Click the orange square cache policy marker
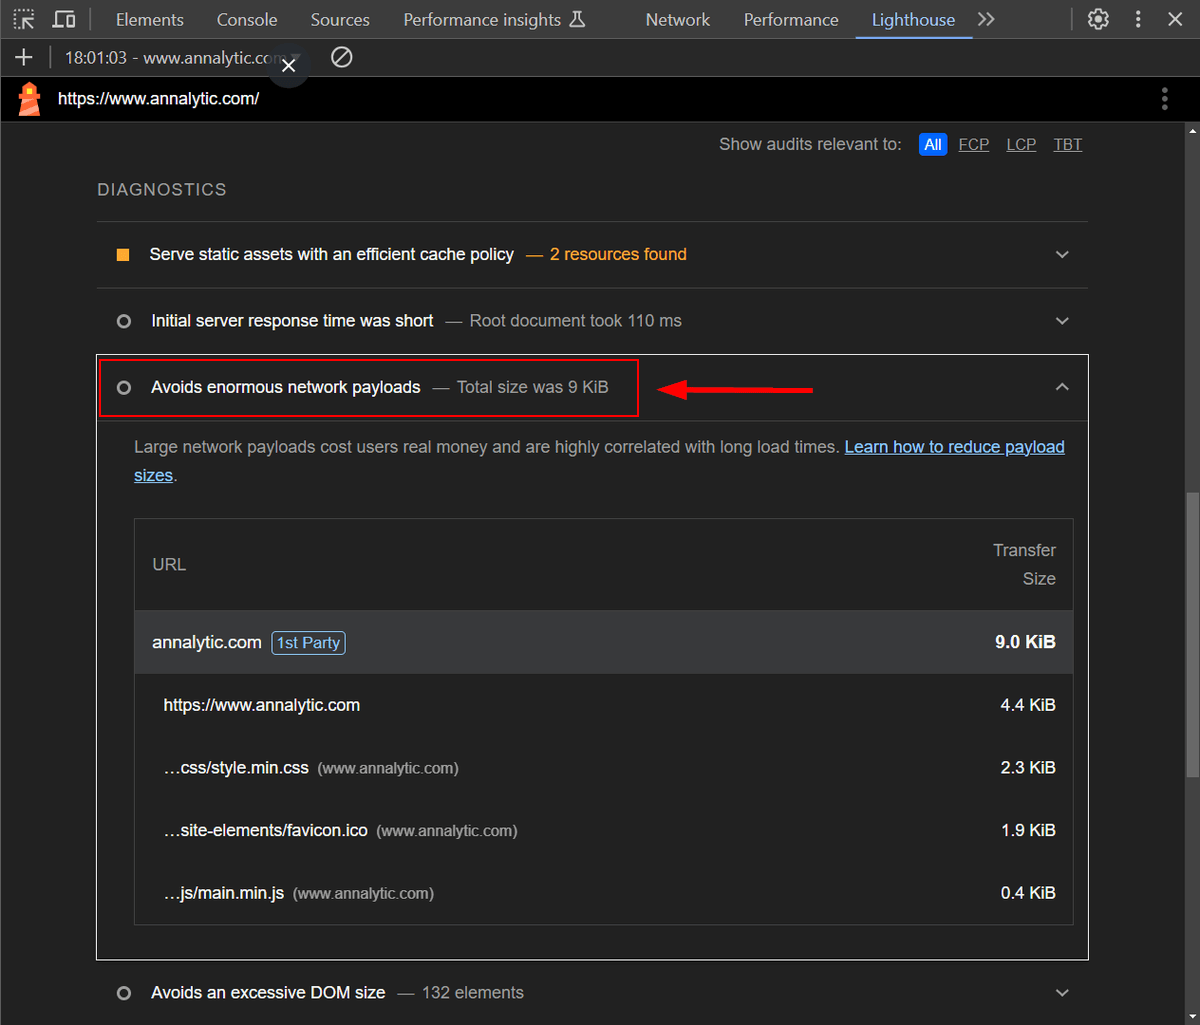 pyautogui.click(x=123, y=255)
